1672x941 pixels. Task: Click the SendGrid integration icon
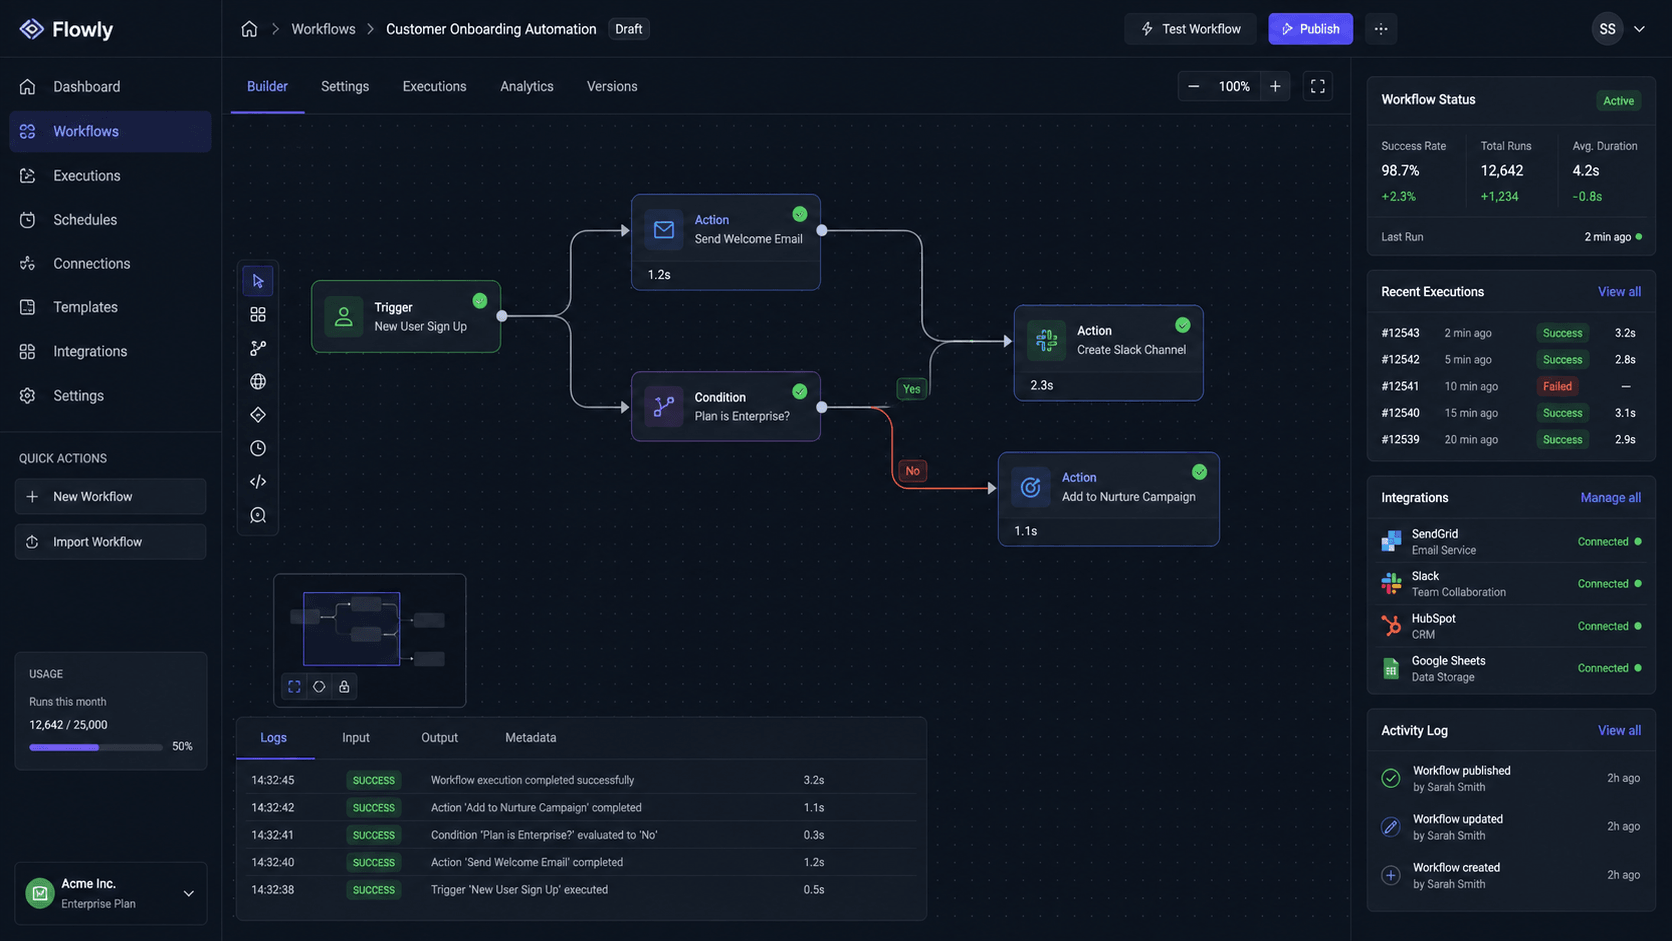[x=1391, y=542]
